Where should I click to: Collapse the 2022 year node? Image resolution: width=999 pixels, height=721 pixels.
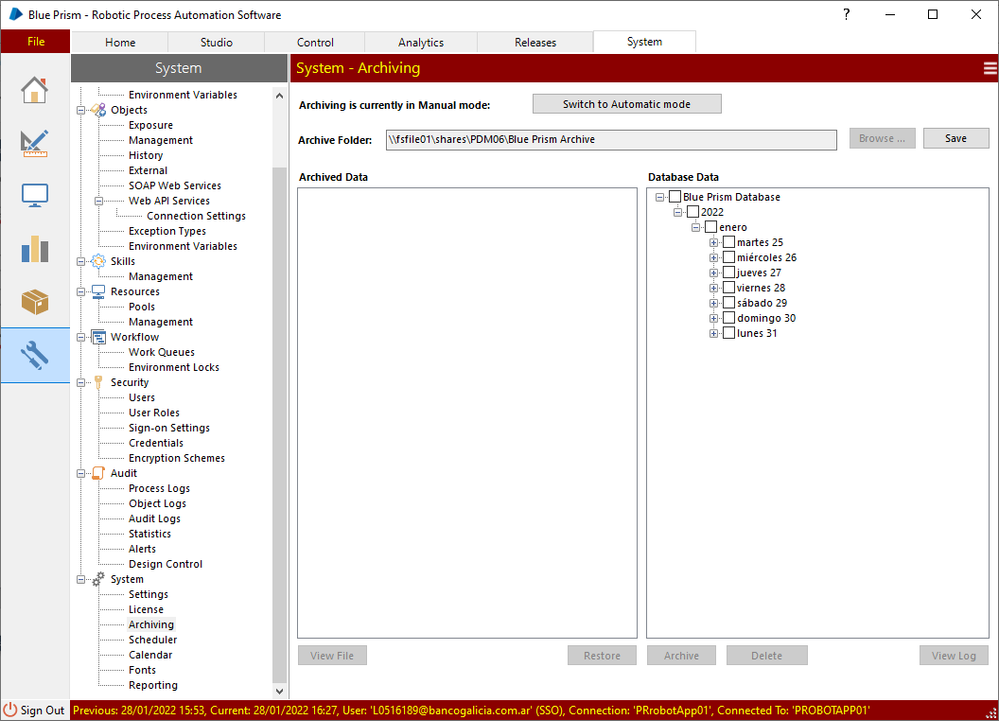[678, 213]
